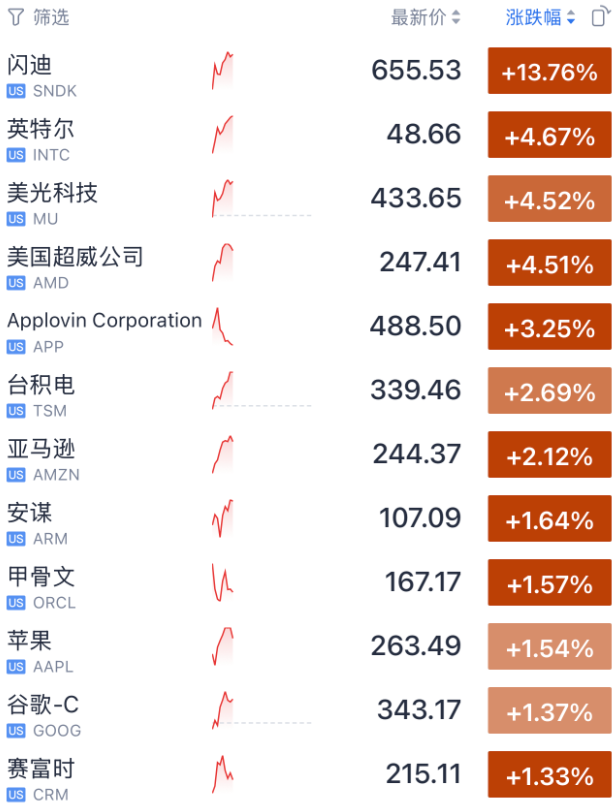Open the 美光科技 stock row
Screen dimensions: 612x810
click(x=53, y=192)
